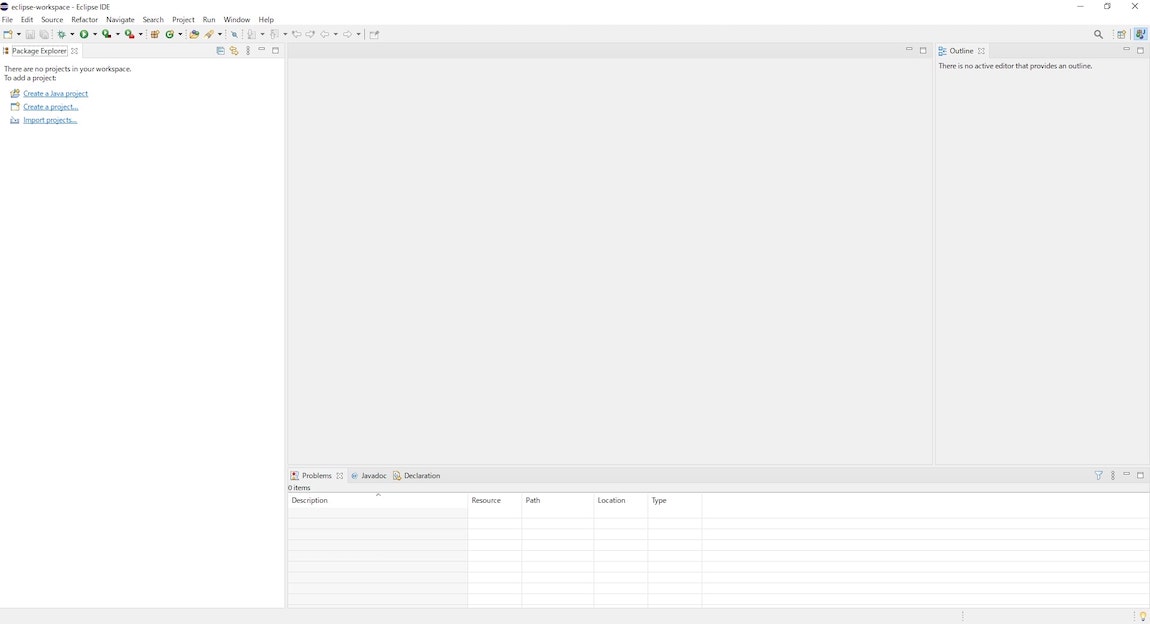Screen dimensions: 1150x624
Task: Open the Run menu
Action: point(209,20)
